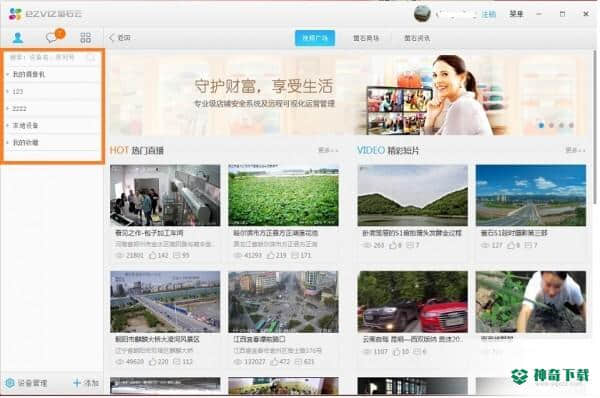600x398 pixels.
Task: Click the device management gear icon
Action: point(10,383)
